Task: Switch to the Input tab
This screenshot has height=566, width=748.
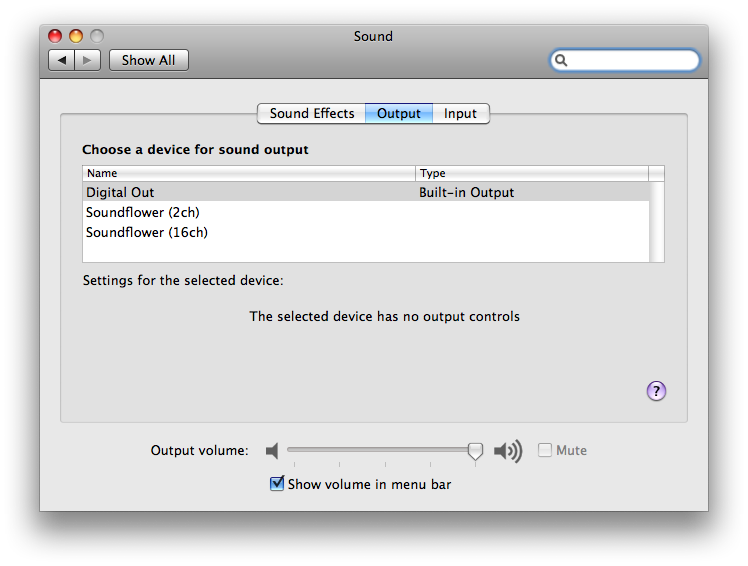Action: (x=460, y=114)
